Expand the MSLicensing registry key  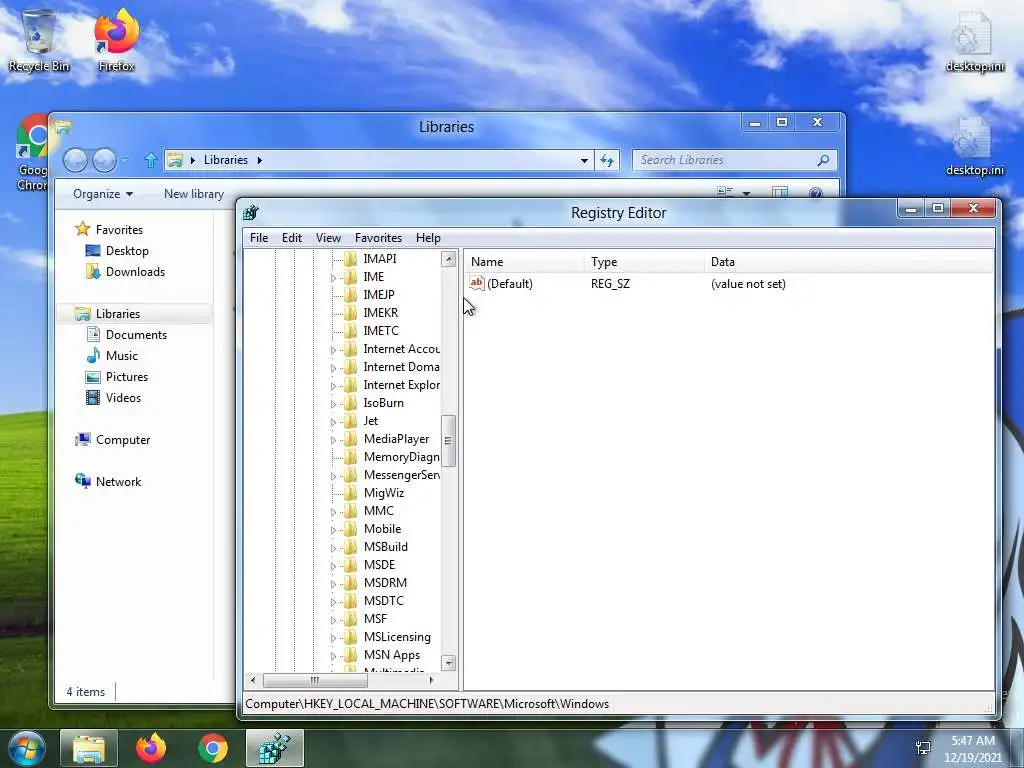tap(333, 638)
